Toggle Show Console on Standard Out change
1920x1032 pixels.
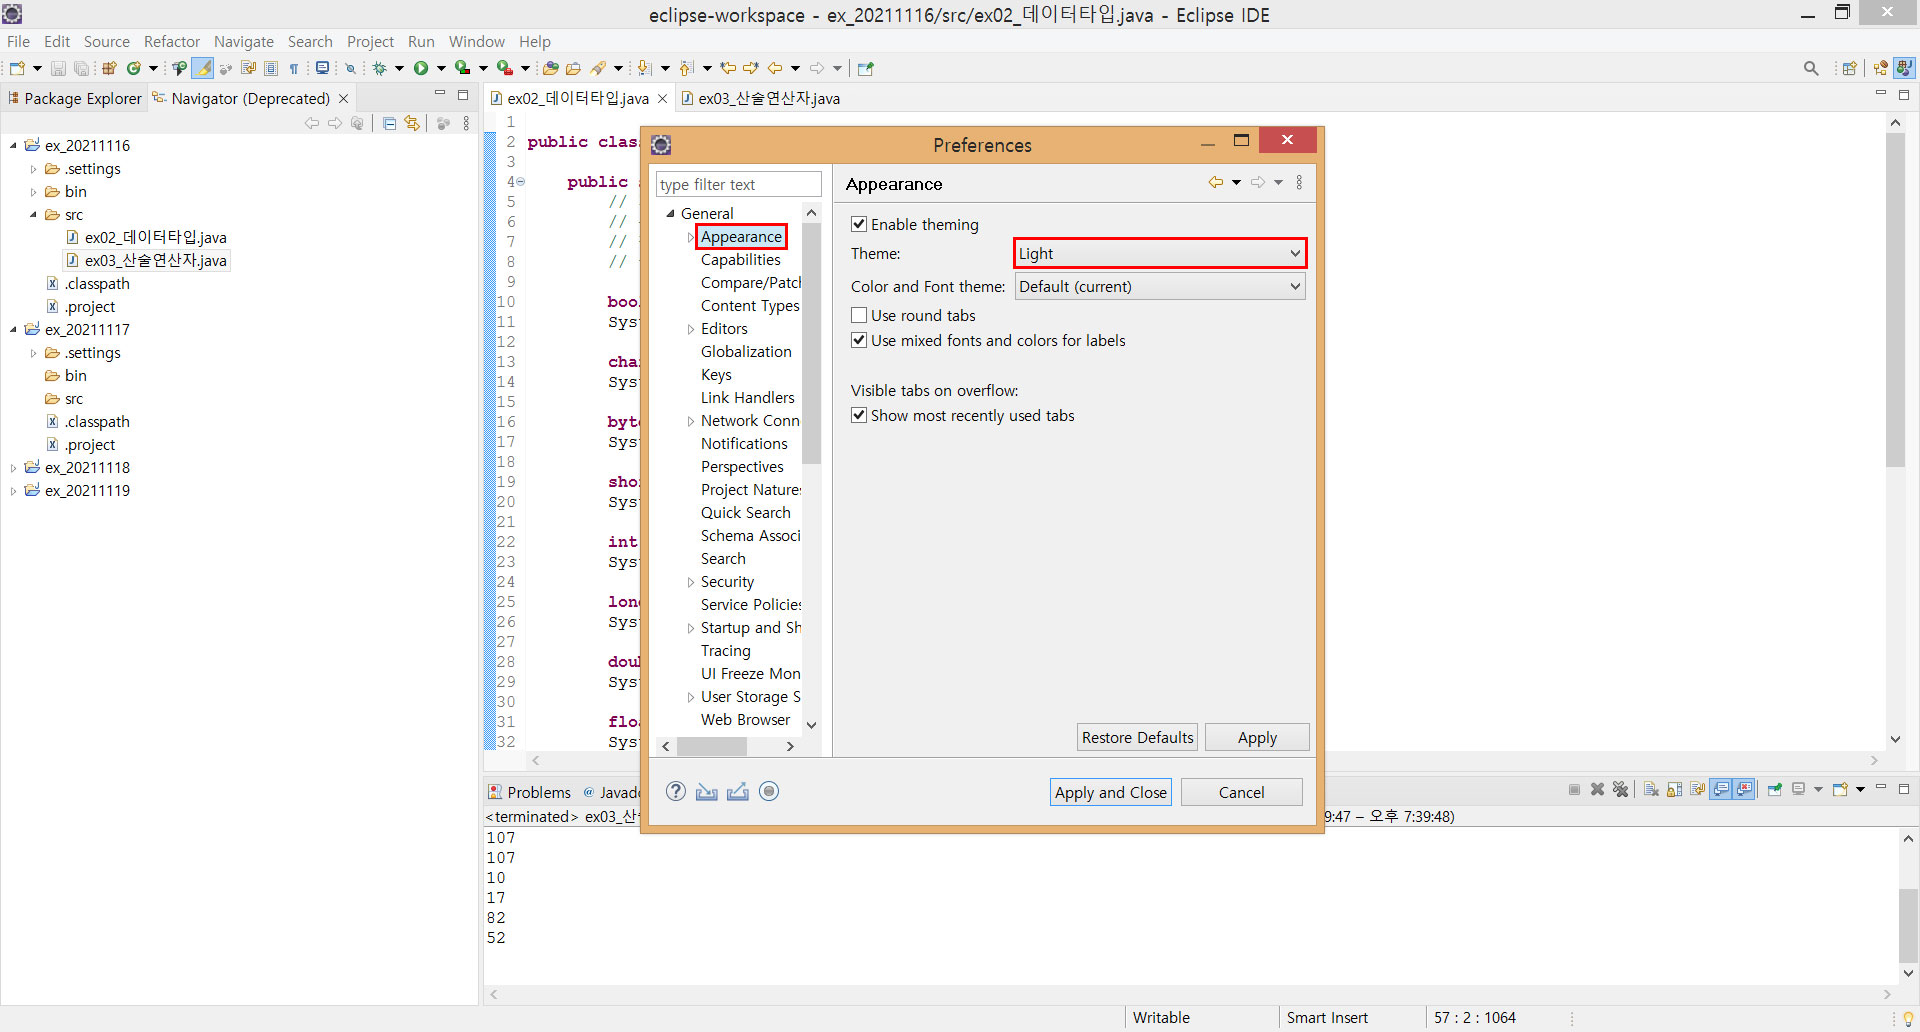pos(1721,789)
